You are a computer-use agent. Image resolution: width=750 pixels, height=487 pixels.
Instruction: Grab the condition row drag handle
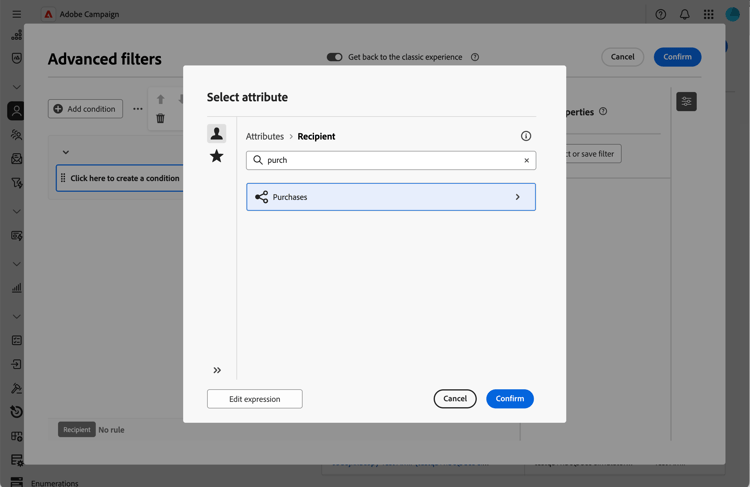(x=63, y=178)
